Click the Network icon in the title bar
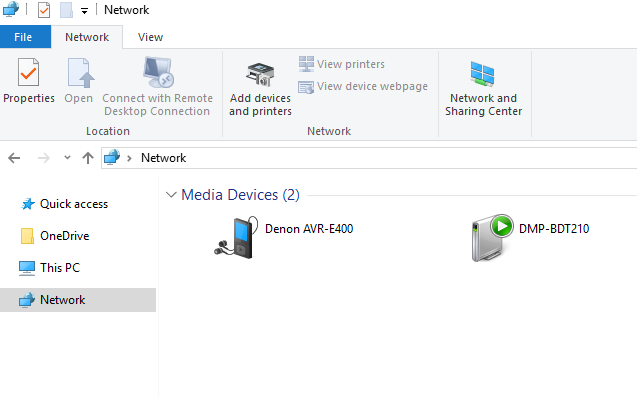The height and width of the screenshot is (397, 637). click(11, 9)
